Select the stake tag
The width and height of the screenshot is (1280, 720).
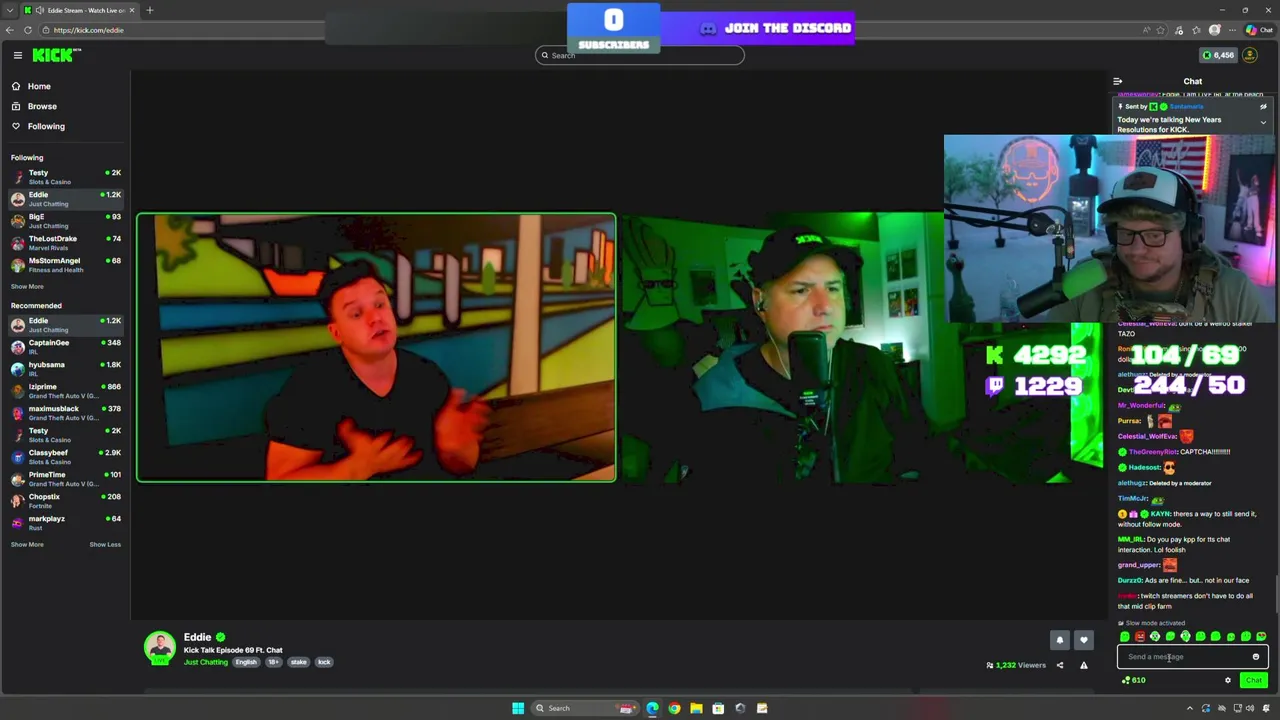[299, 662]
